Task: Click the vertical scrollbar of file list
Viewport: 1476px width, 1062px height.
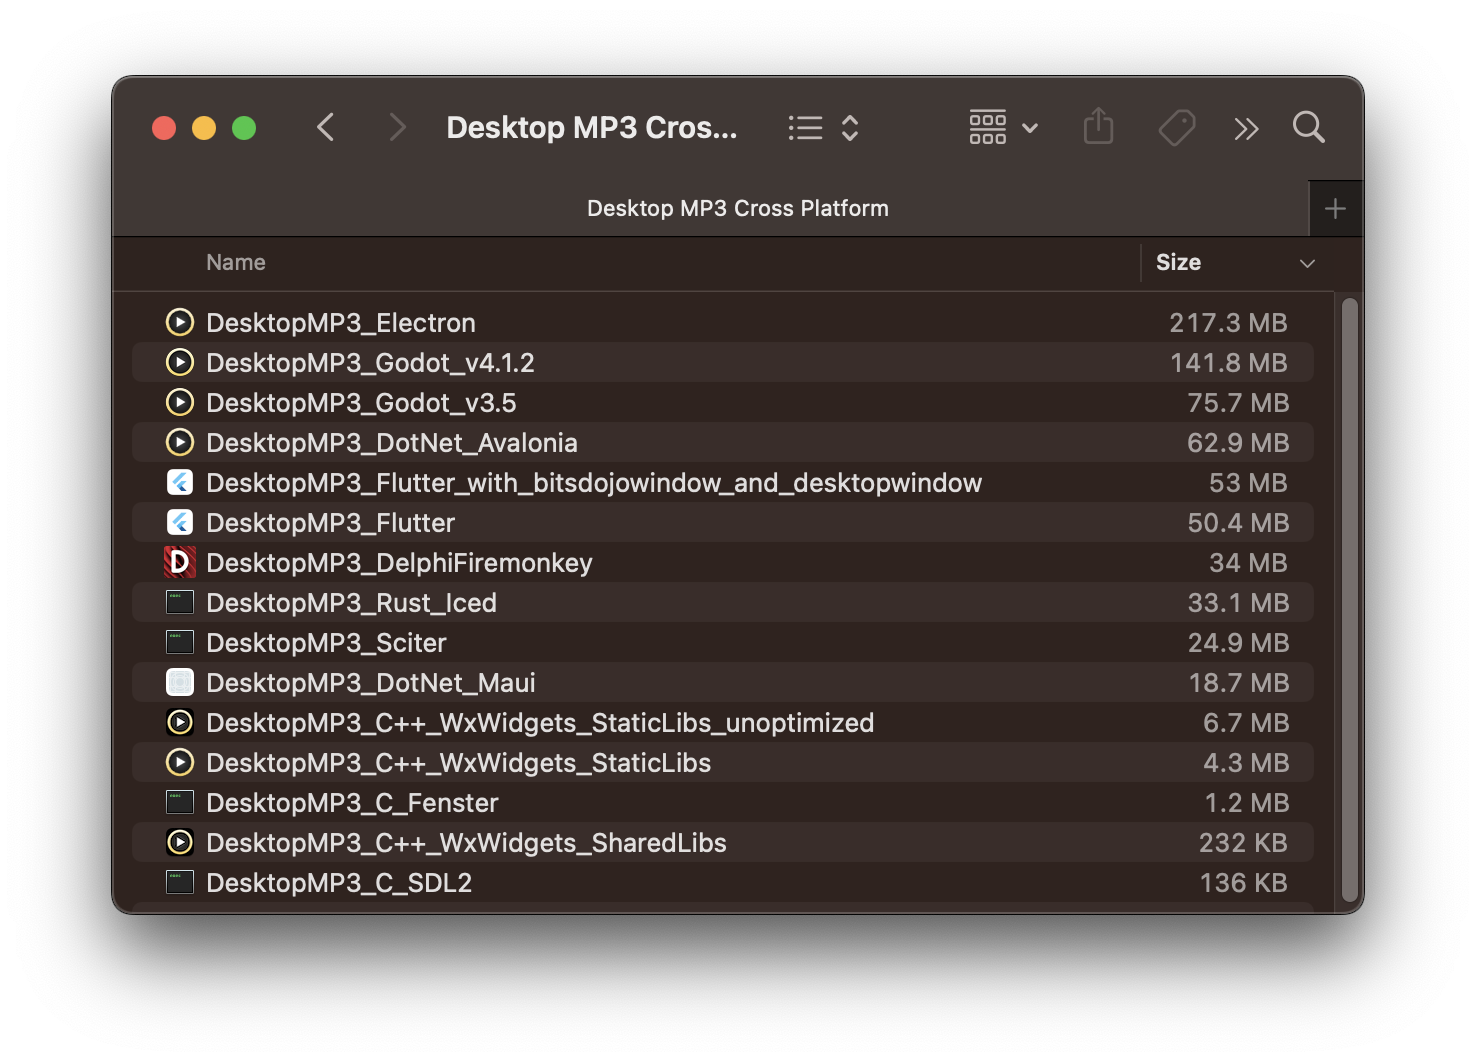Action: point(1350,600)
